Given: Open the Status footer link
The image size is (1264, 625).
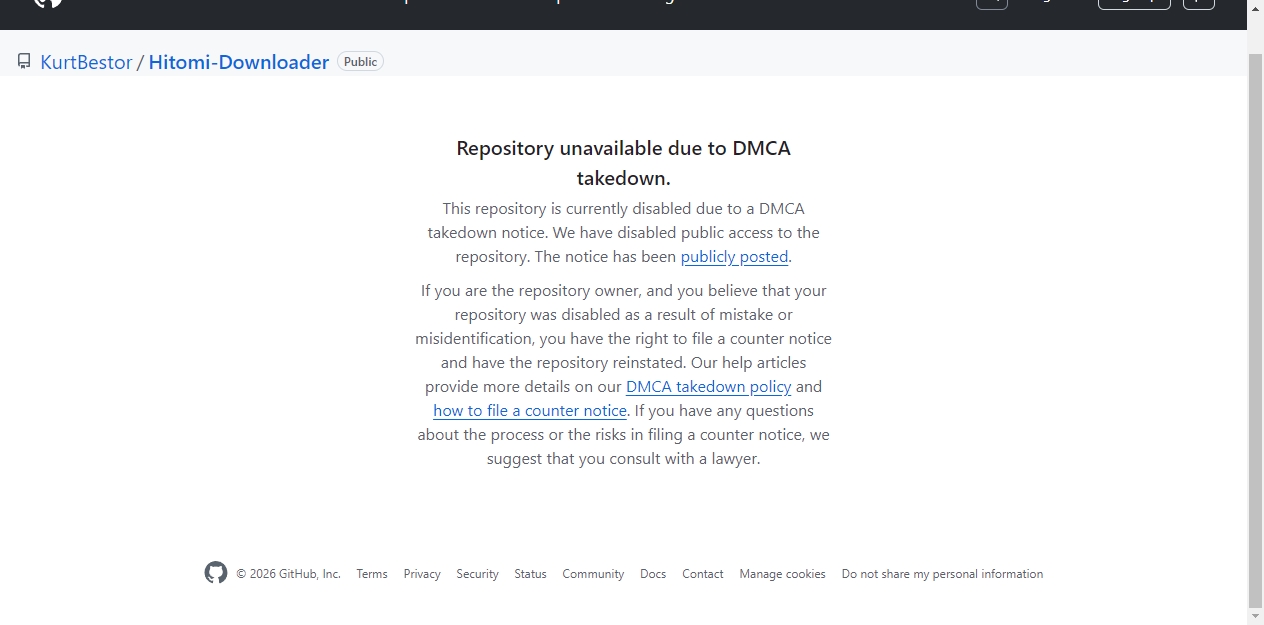Looking at the screenshot, I should 530,574.
